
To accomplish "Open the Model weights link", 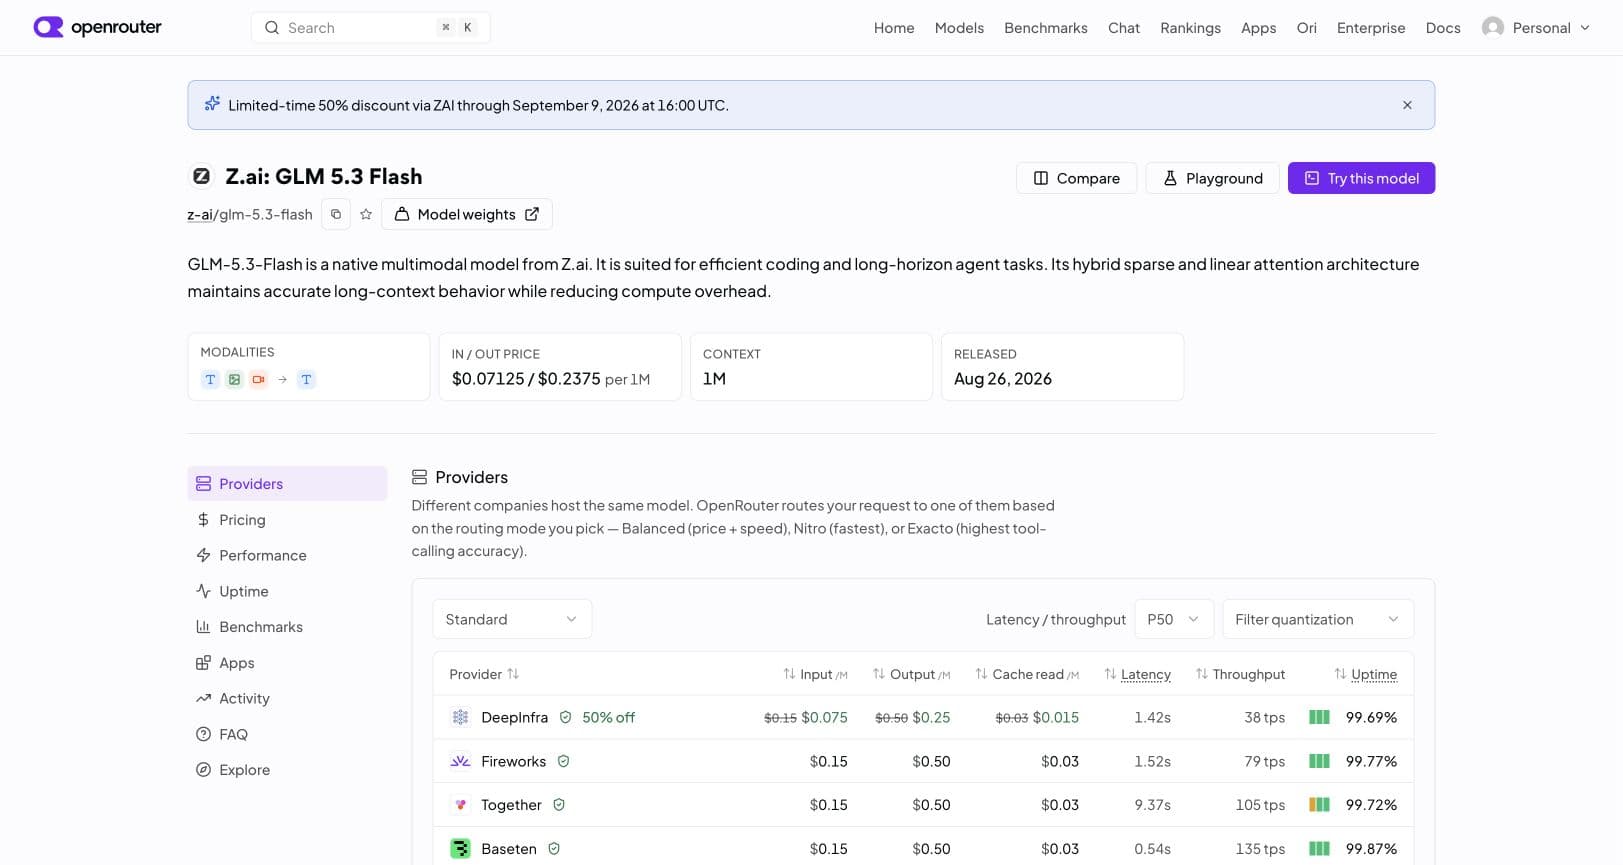I will (466, 214).
